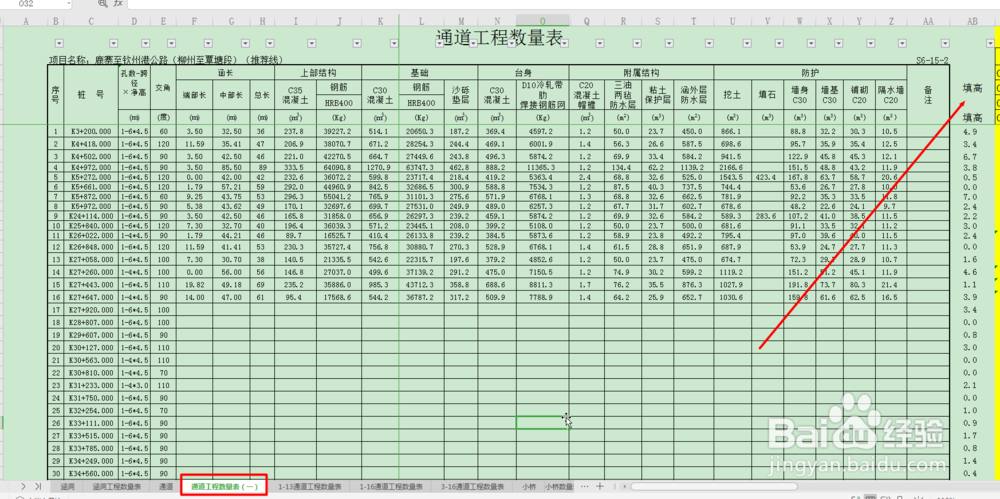The height and width of the screenshot is (499, 1000).
Task: Show more sheets via ellipsis button
Action: (x=585, y=486)
